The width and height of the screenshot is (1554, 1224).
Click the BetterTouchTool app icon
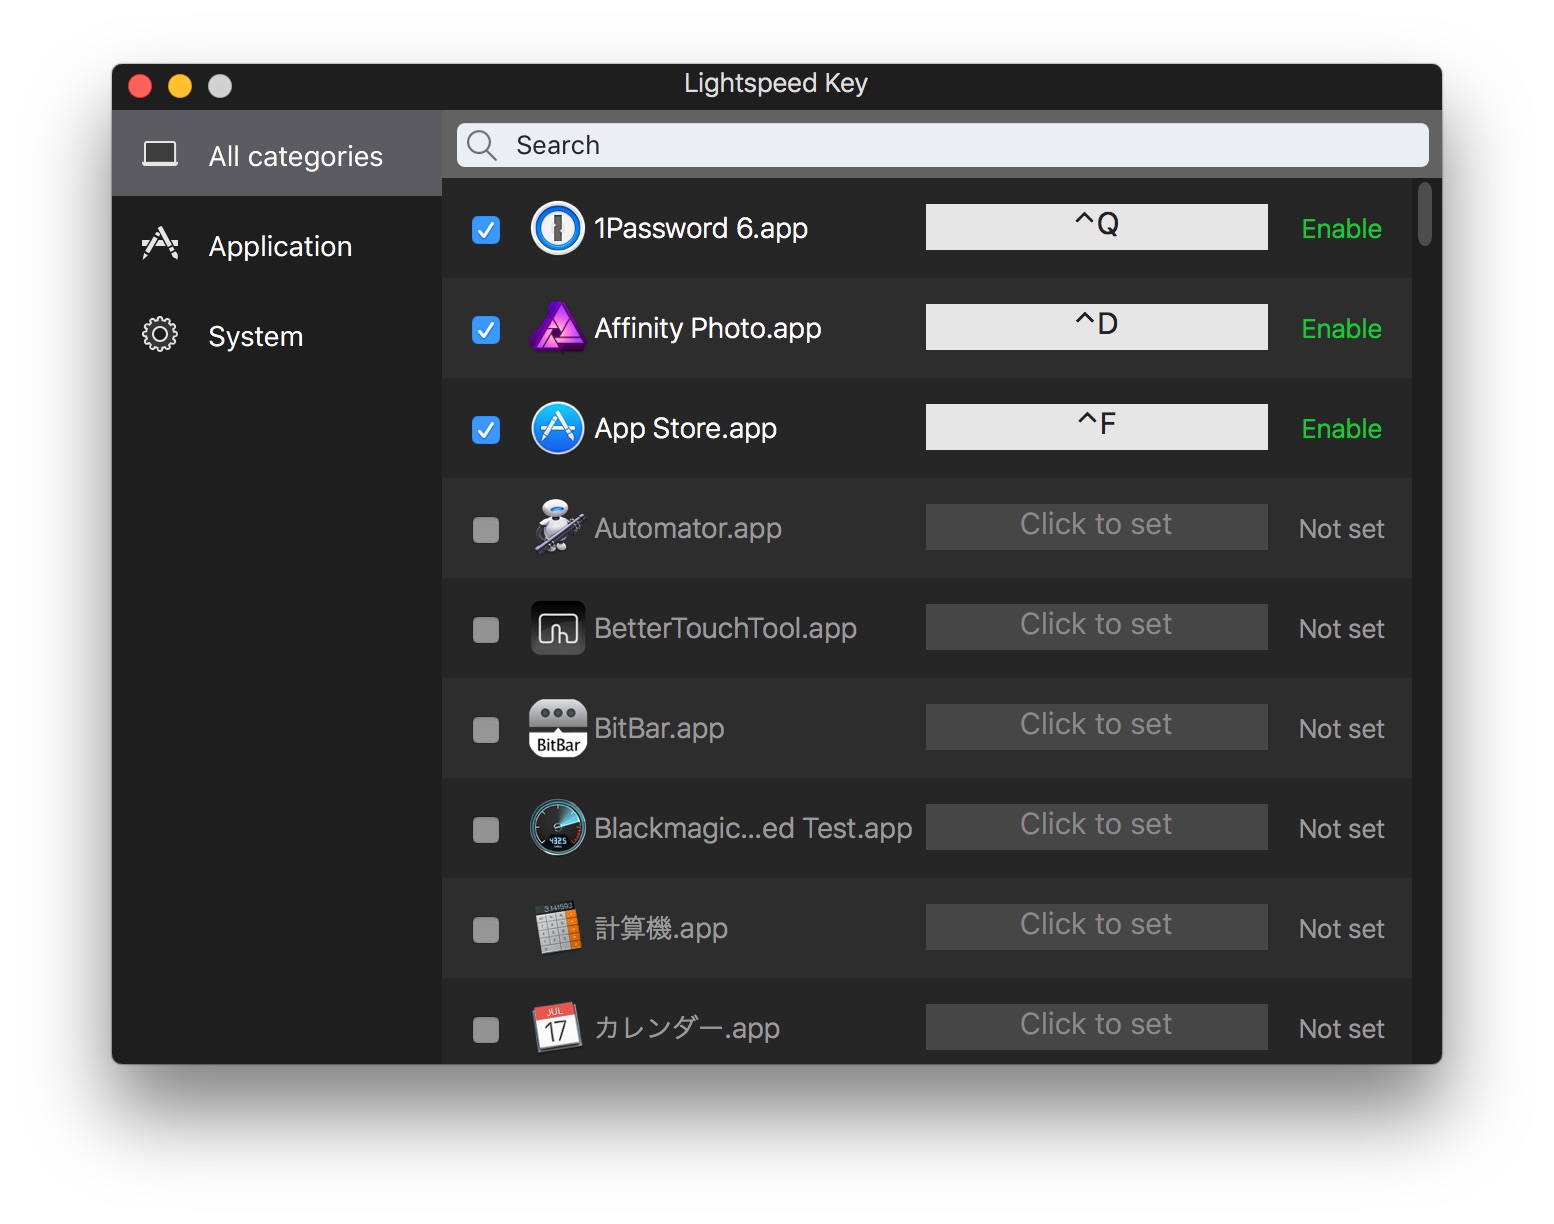[x=557, y=628]
